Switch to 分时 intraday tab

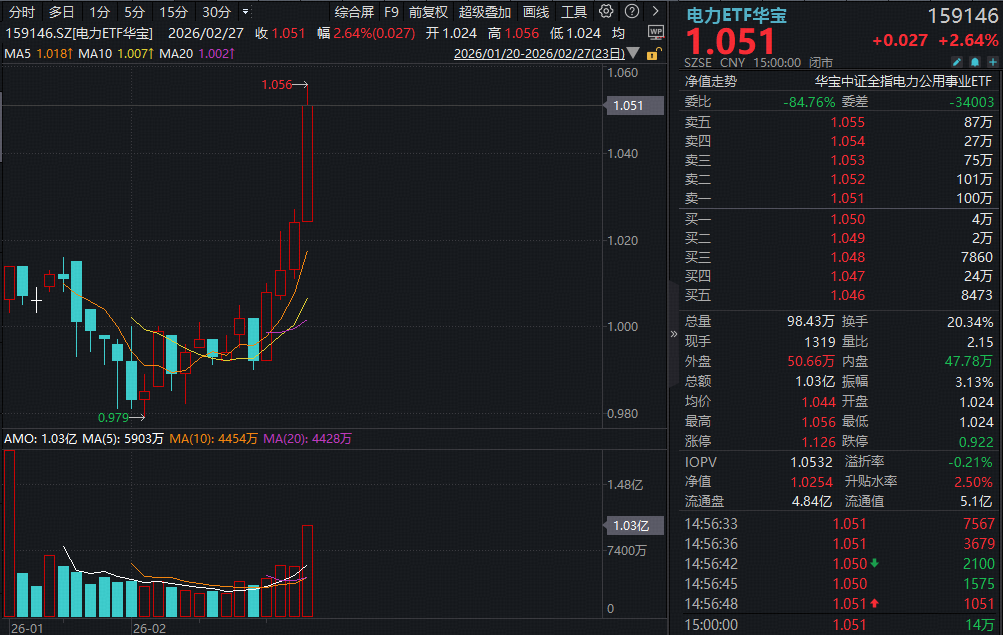[21, 12]
